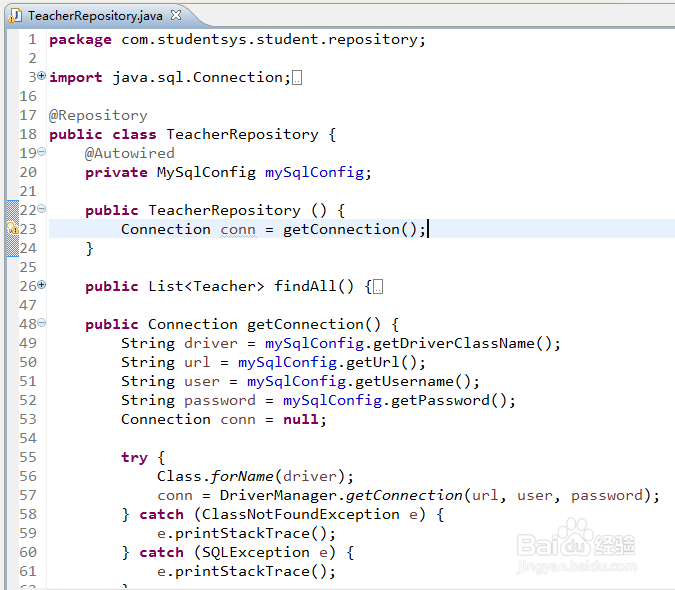Click the Java file icon on the tab
This screenshot has width=675, height=590.
[x=15, y=16]
